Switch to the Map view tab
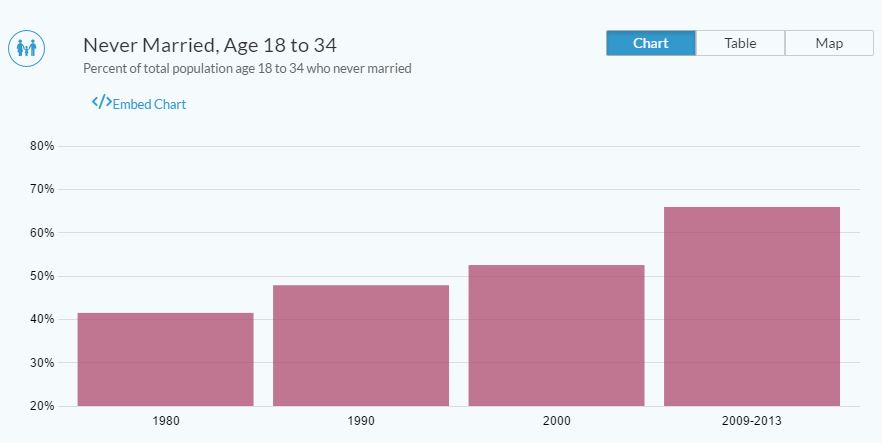The height and width of the screenshot is (443, 882). click(x=829, y=43)
